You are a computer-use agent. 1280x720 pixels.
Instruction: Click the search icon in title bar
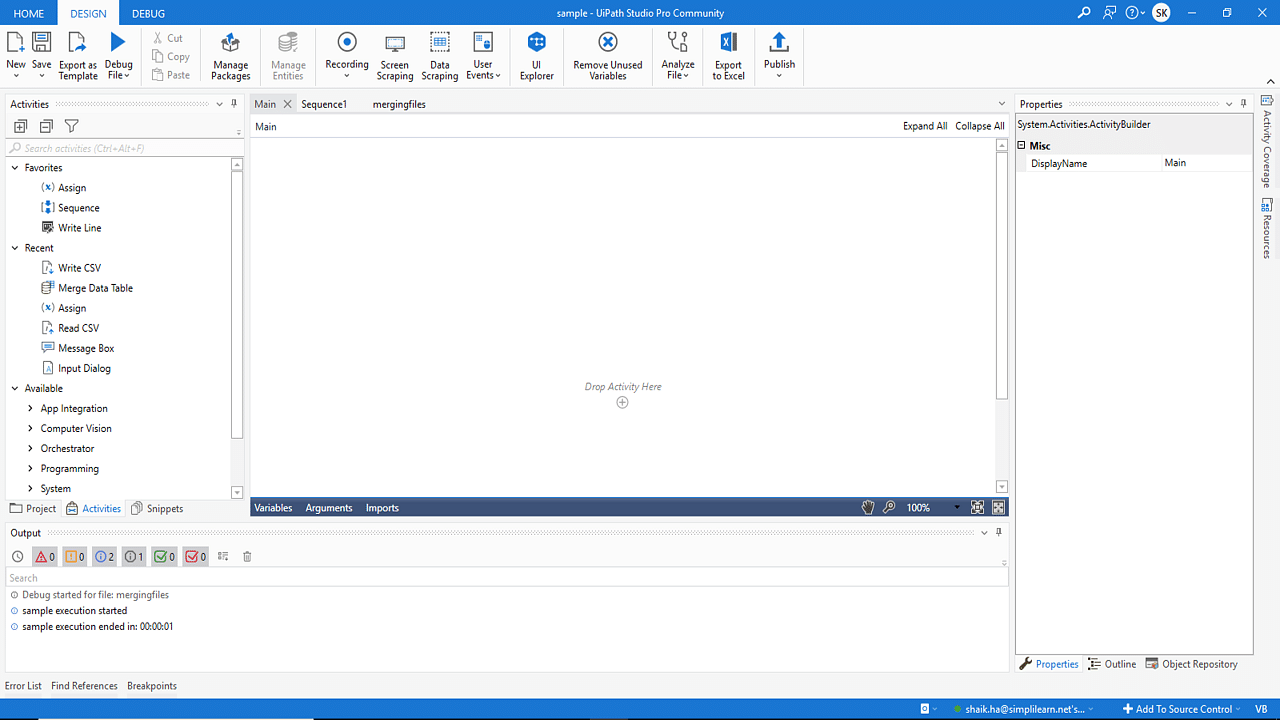(1084, 13)
